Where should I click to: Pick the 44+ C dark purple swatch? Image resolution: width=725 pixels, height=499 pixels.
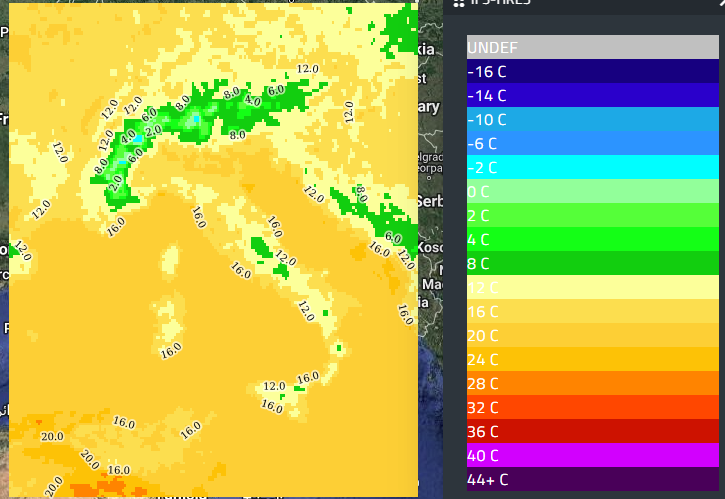(592, 479)
